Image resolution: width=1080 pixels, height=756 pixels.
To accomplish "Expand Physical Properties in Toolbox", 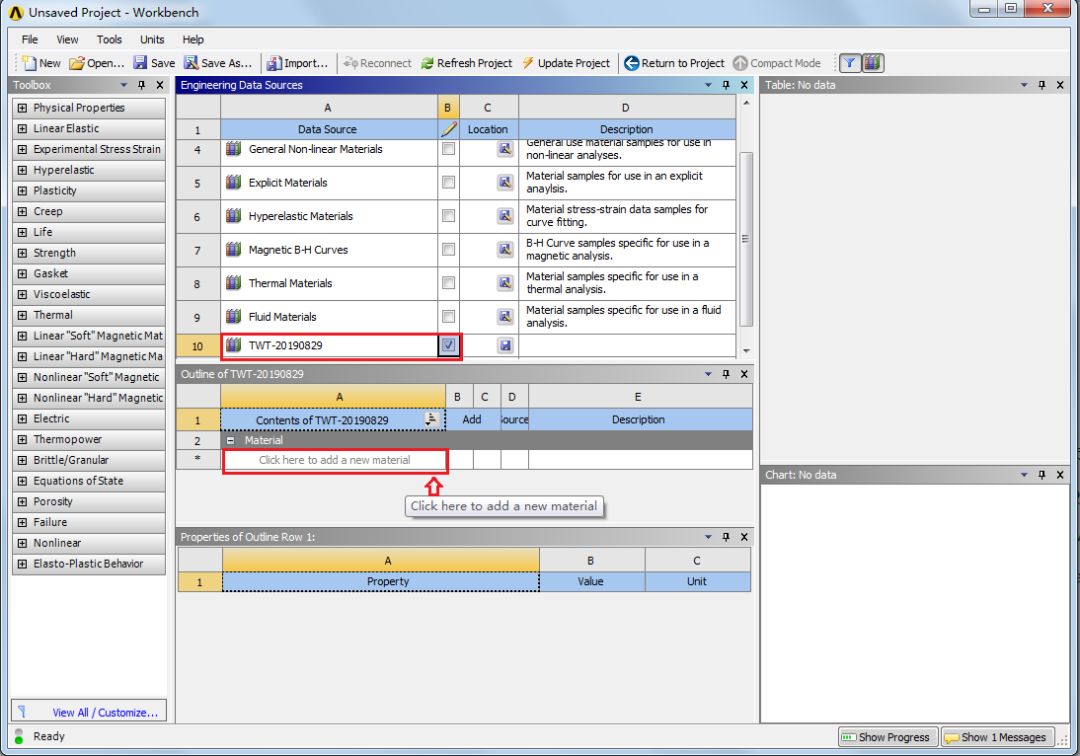I will (22, 107).
